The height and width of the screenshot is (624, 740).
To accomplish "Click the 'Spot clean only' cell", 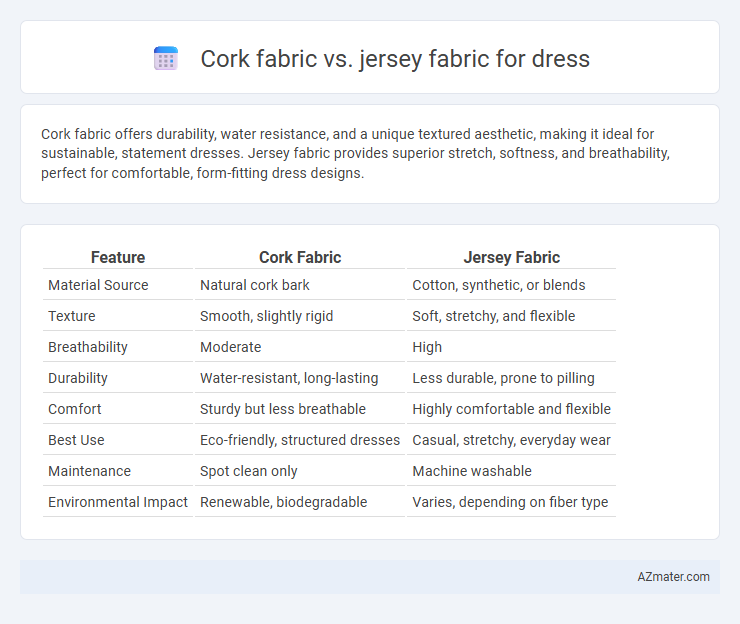I will (x=249, y=471).
